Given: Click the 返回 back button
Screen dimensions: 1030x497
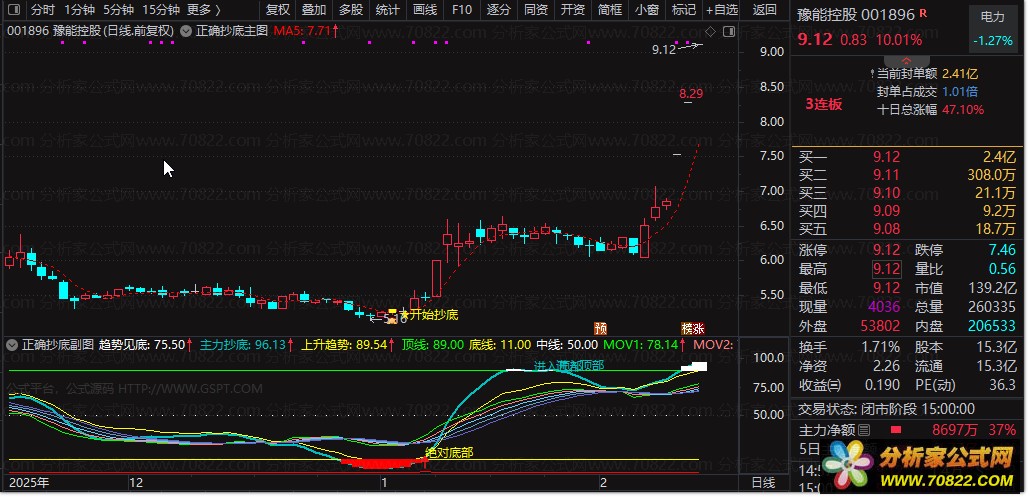Looking at the screenshot, I should click(x=764, y=10).
